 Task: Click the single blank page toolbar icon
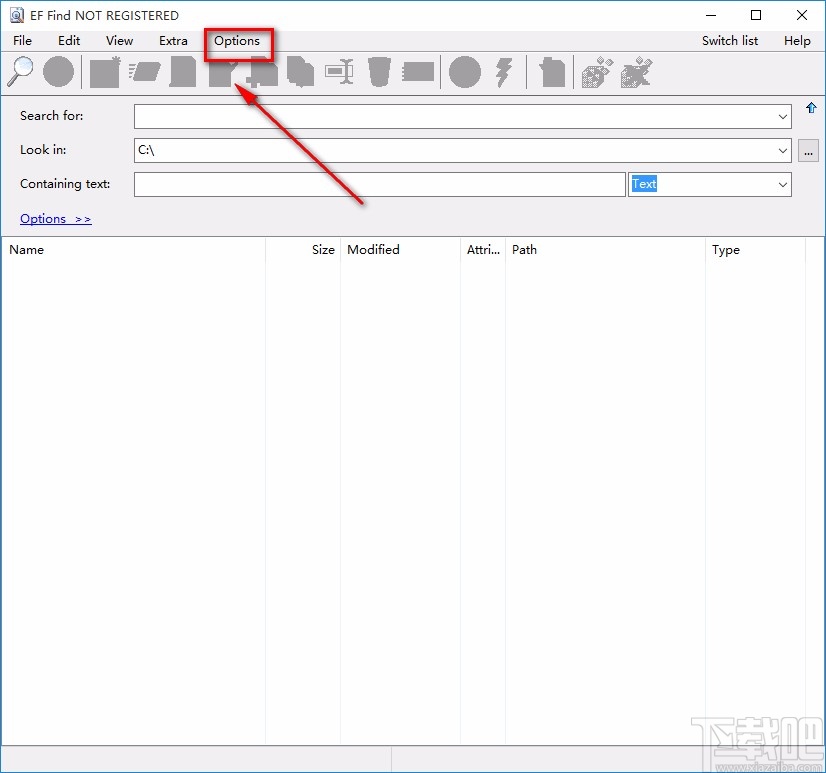(x=183, y=72)
